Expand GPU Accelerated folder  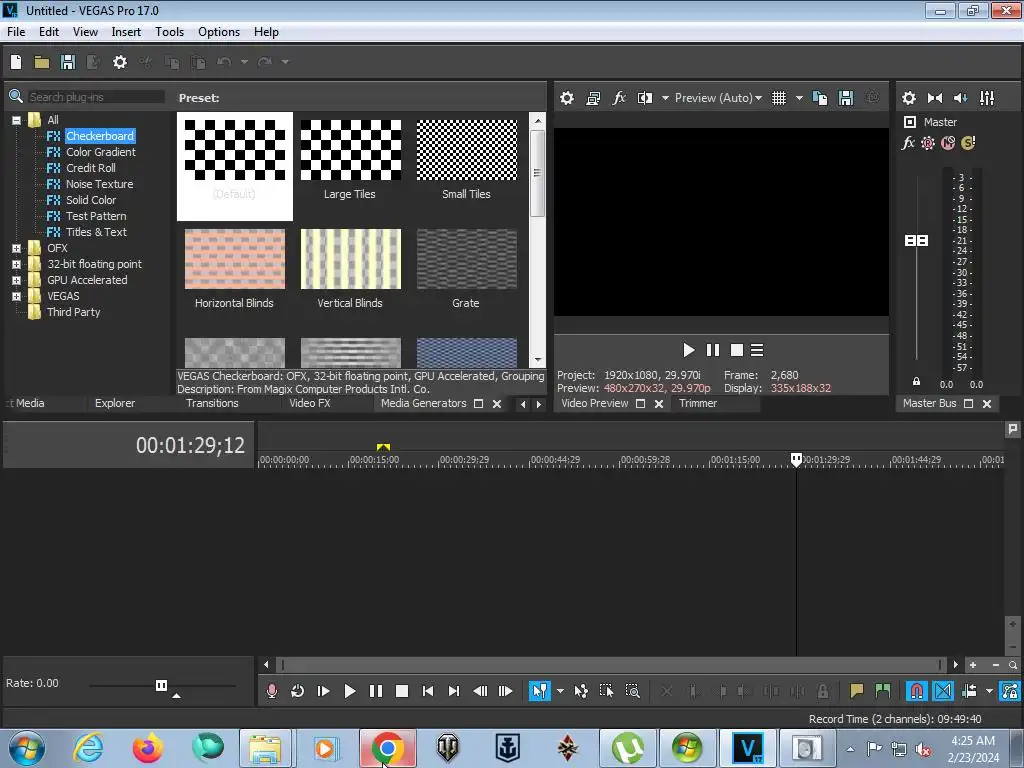click(16, 280)
